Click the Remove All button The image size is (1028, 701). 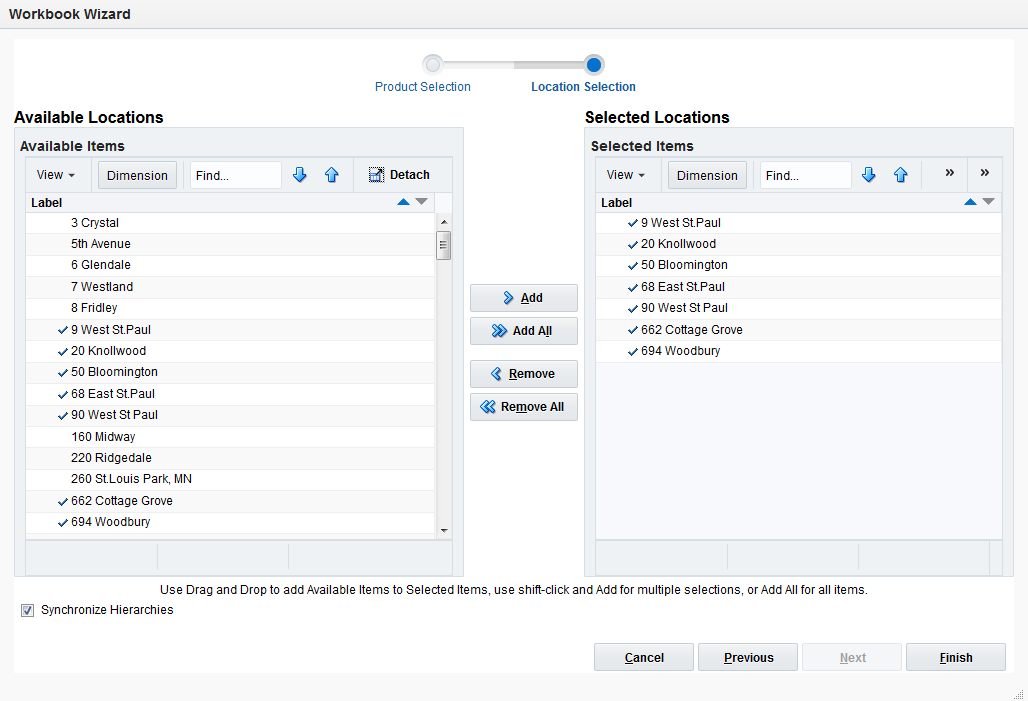pyautogui.click(x=524, y=407)
